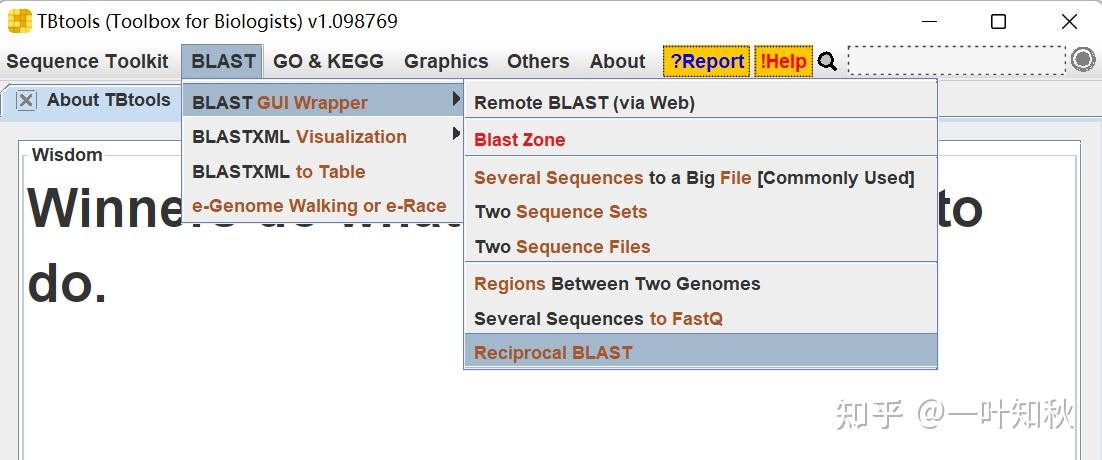Maximize the TBtools window

998,21
